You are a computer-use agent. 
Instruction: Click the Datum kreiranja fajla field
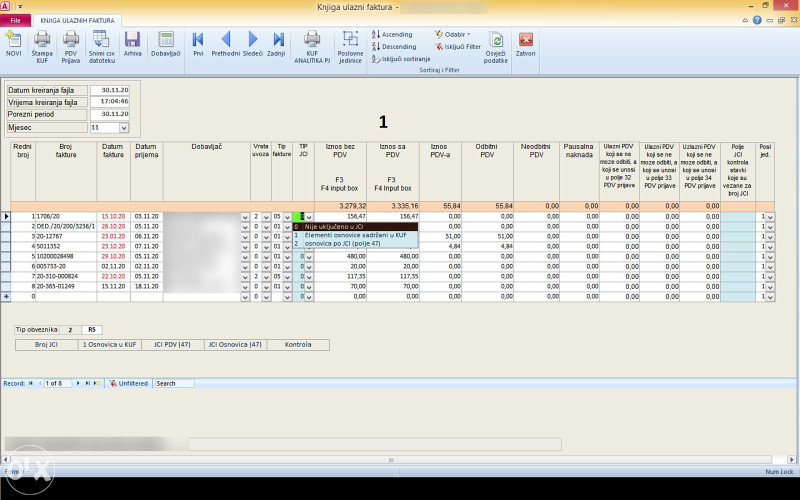point(110,90)
